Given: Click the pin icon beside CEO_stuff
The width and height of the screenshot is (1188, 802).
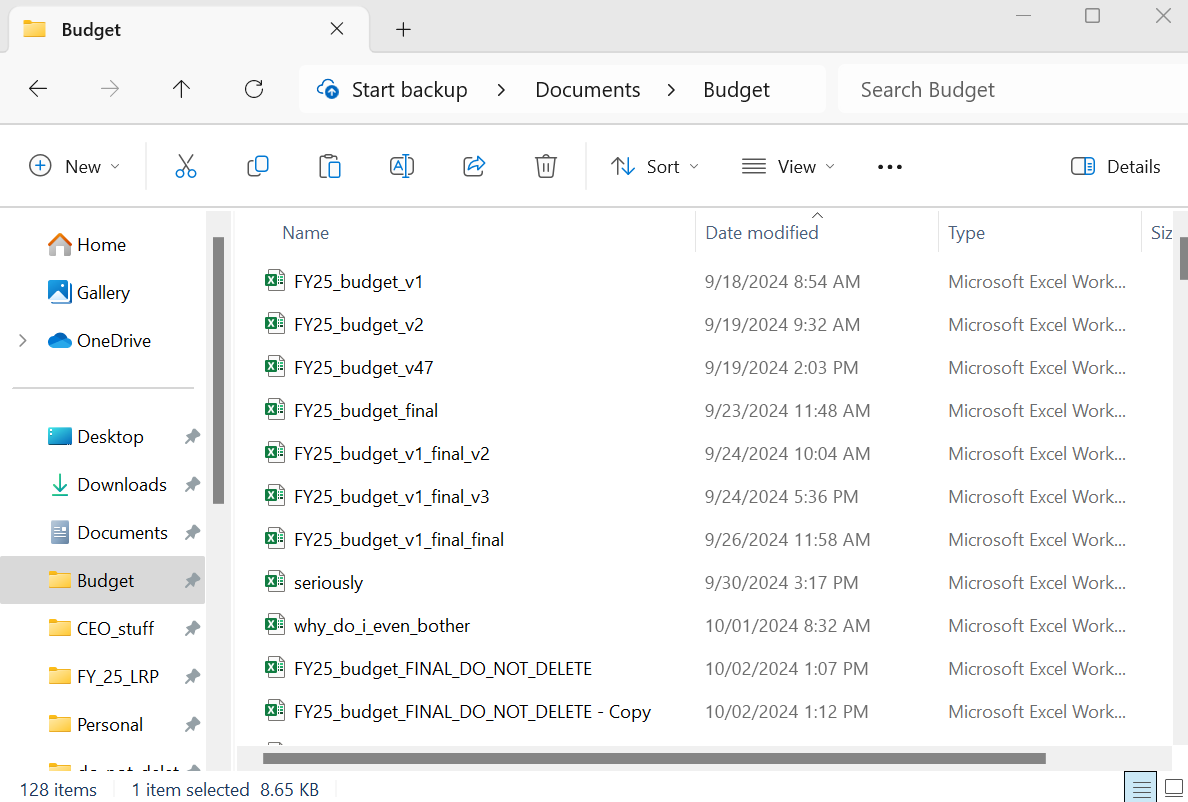Looking at the screenshot, I should tap(192, 629).
